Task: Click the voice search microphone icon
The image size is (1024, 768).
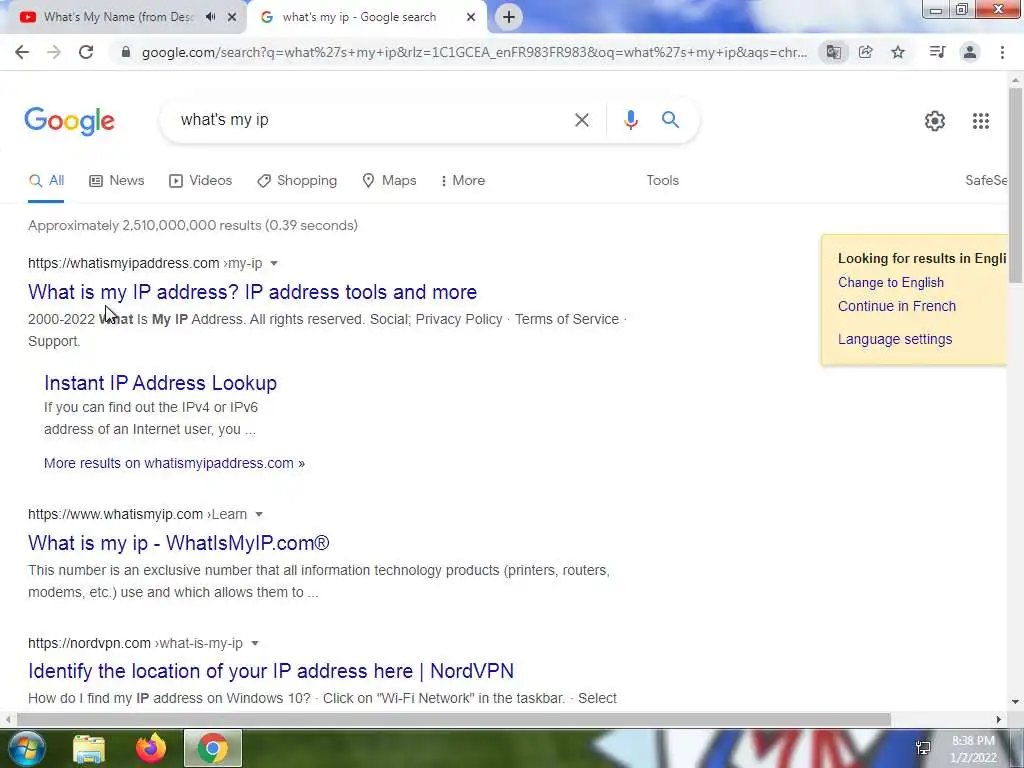Action: point(630,120)
